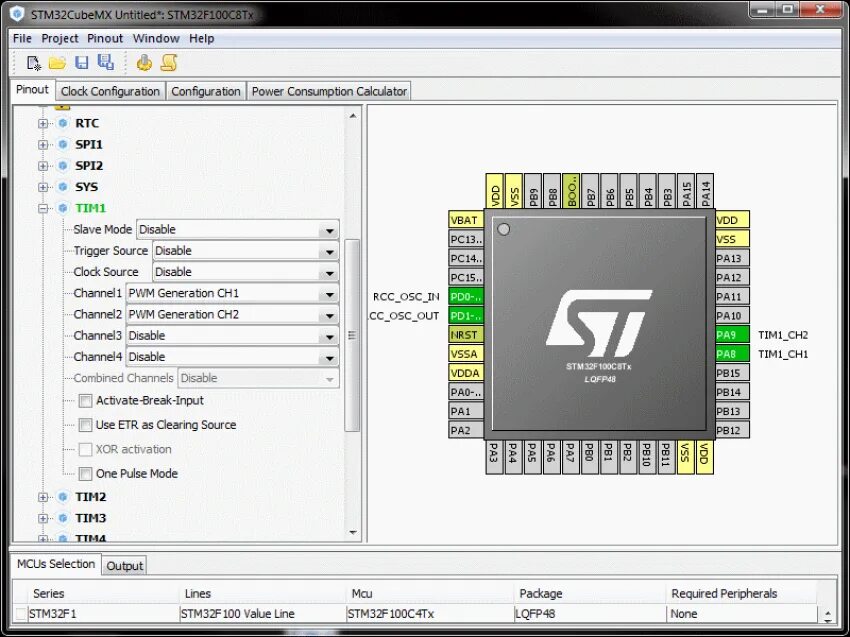Switch to the Configuration tab
The width and height of the screenshot is (850, 637).
(206, 91)
